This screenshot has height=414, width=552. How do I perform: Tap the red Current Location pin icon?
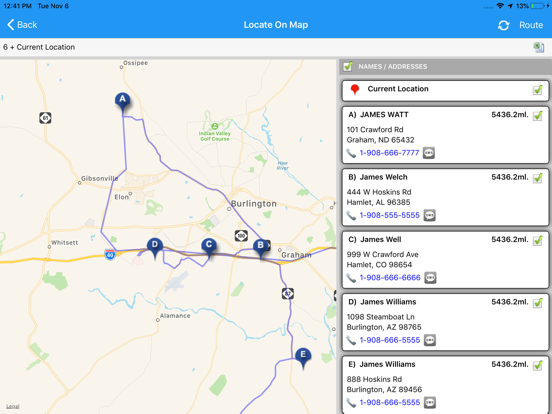[x=355, y=89]
